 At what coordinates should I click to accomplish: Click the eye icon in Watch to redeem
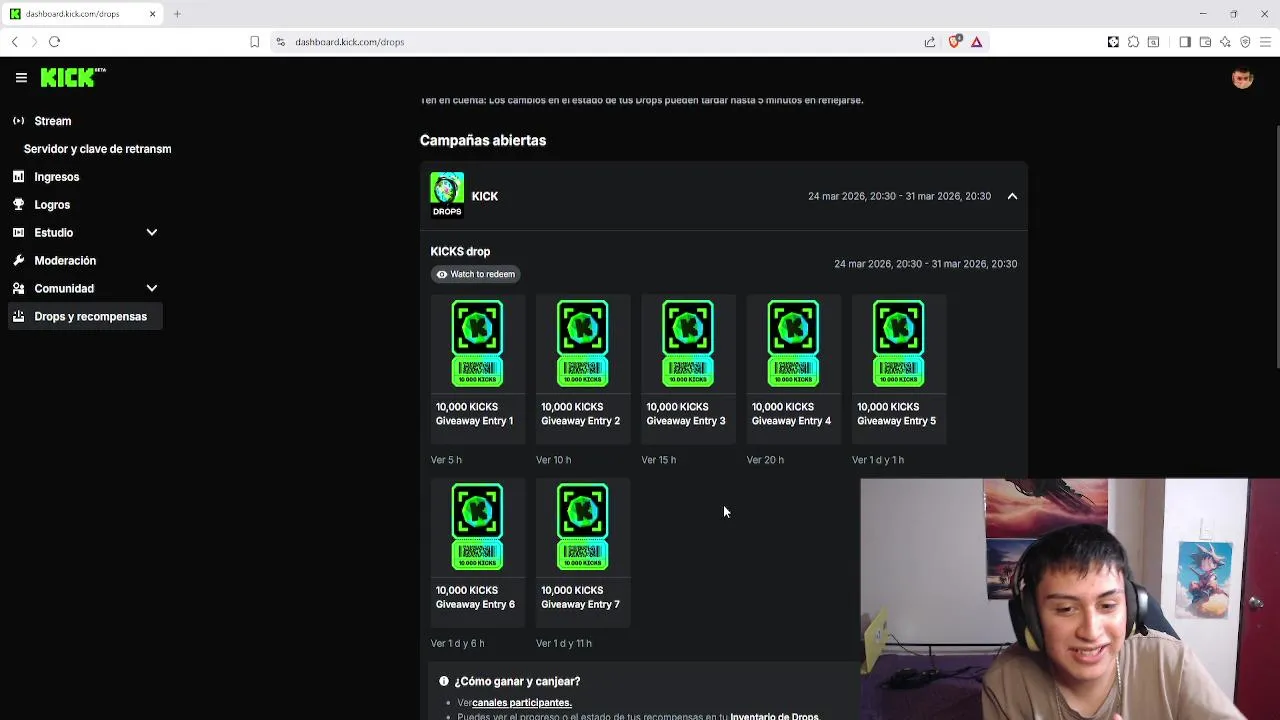pos(442,274)
